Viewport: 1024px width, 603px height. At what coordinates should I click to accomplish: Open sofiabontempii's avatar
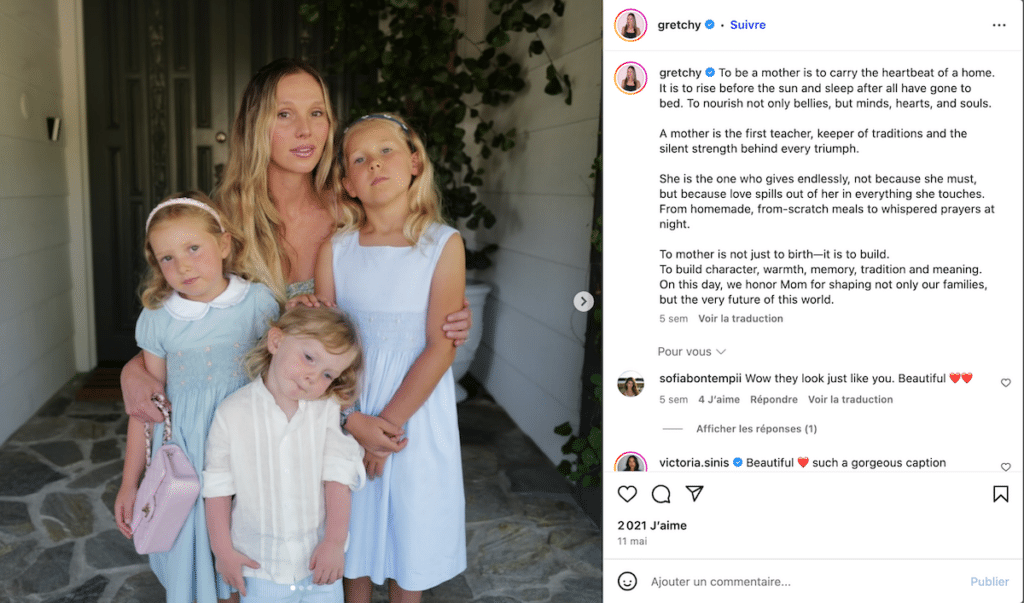pos(630,384)
